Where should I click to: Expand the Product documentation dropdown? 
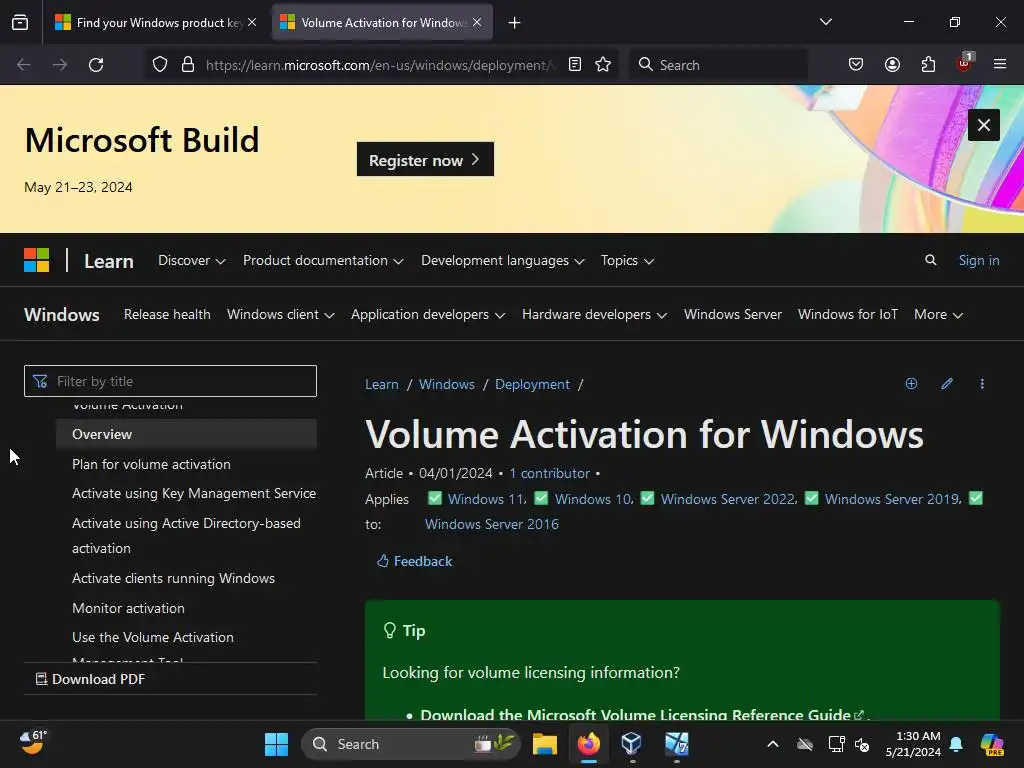(x=323, y=261)
